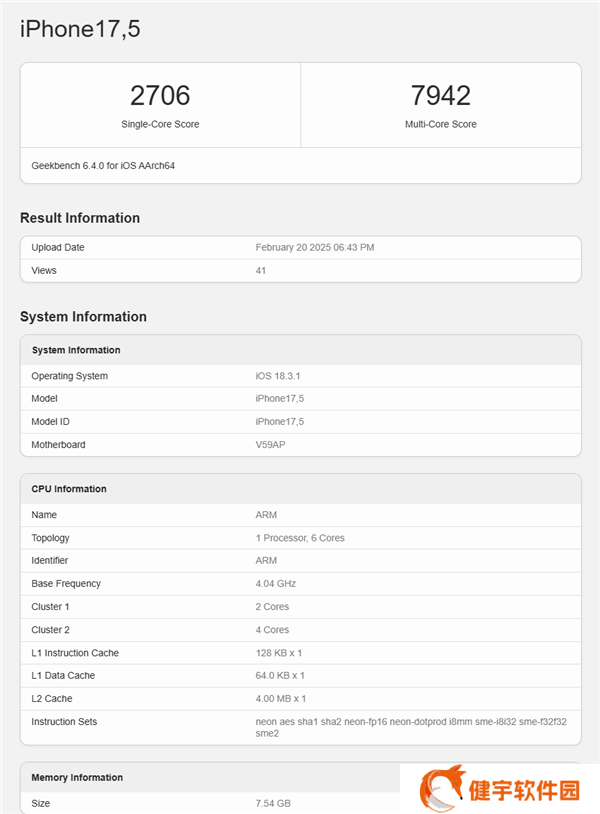Click the Operating System label
This screenshot has height=814, width=600.
pyautogui.click(x=70, y=376)
